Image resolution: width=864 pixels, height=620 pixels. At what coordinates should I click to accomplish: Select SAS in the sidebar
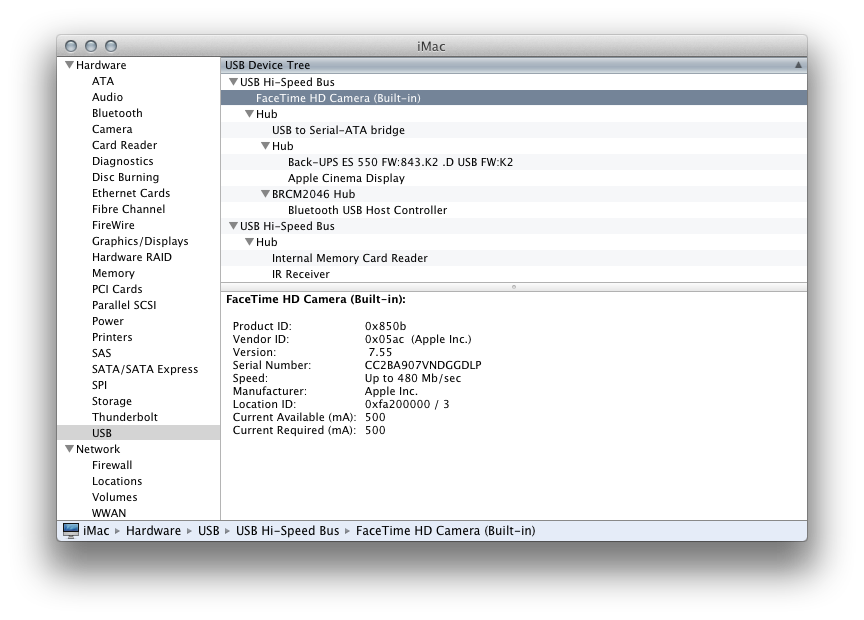pyautogui.click(x=102, y=353)
